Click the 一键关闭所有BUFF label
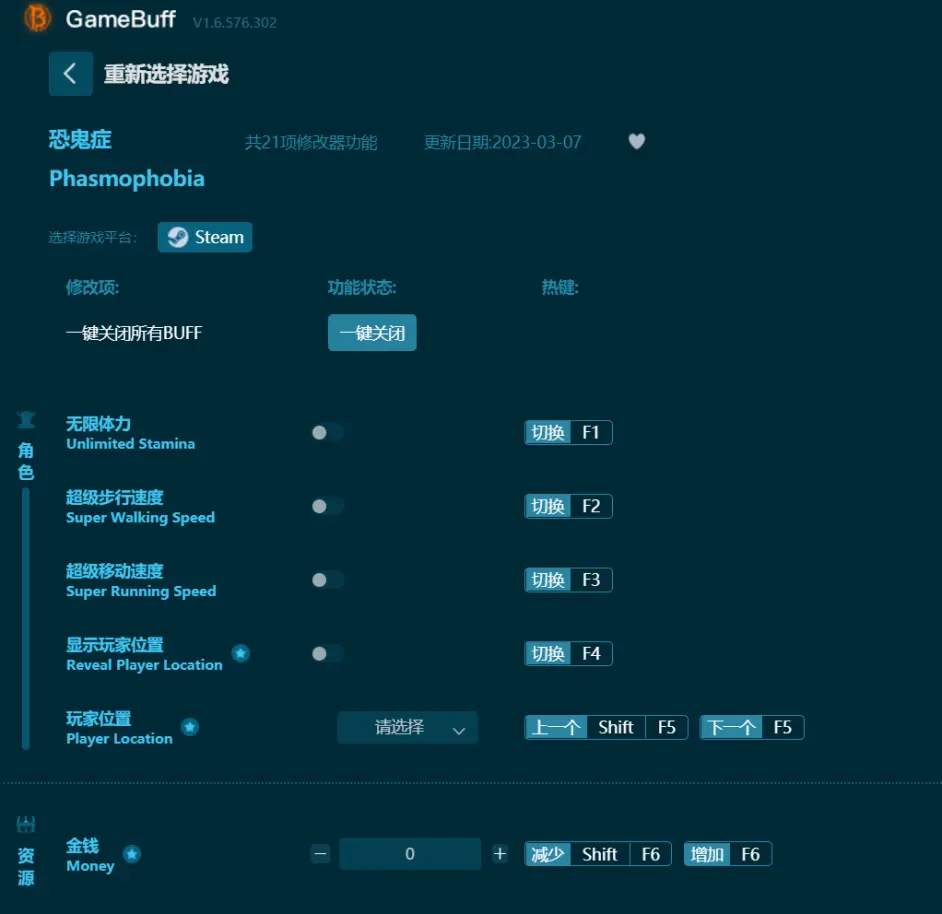The height and width of the screenshot is (914, 942). point(134,333)
